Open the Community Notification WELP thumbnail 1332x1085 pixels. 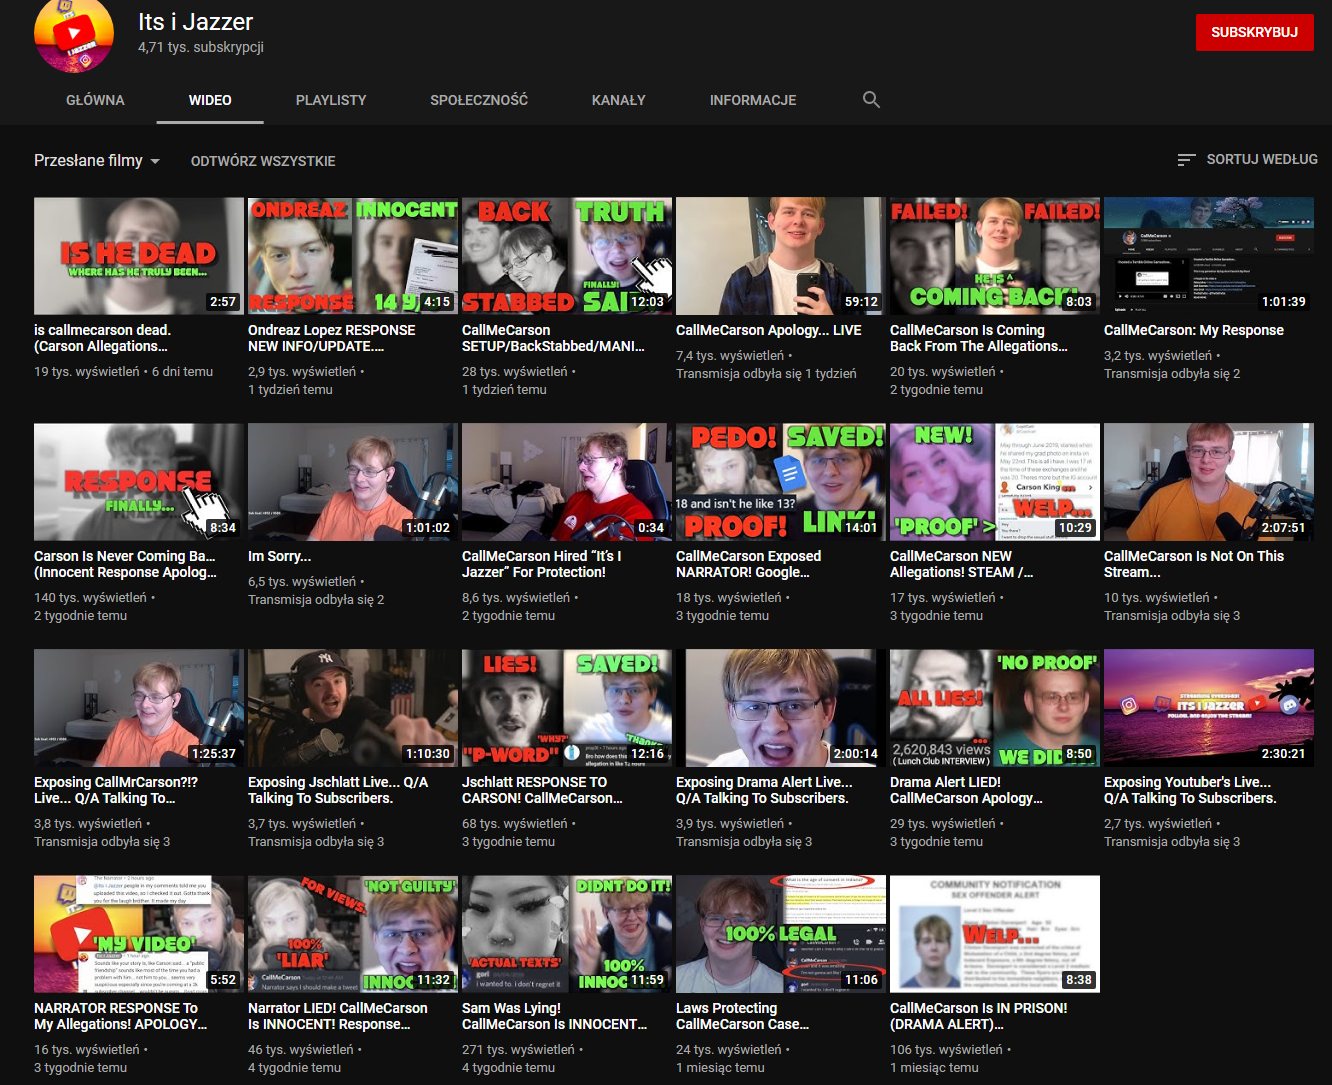(995, 934)
